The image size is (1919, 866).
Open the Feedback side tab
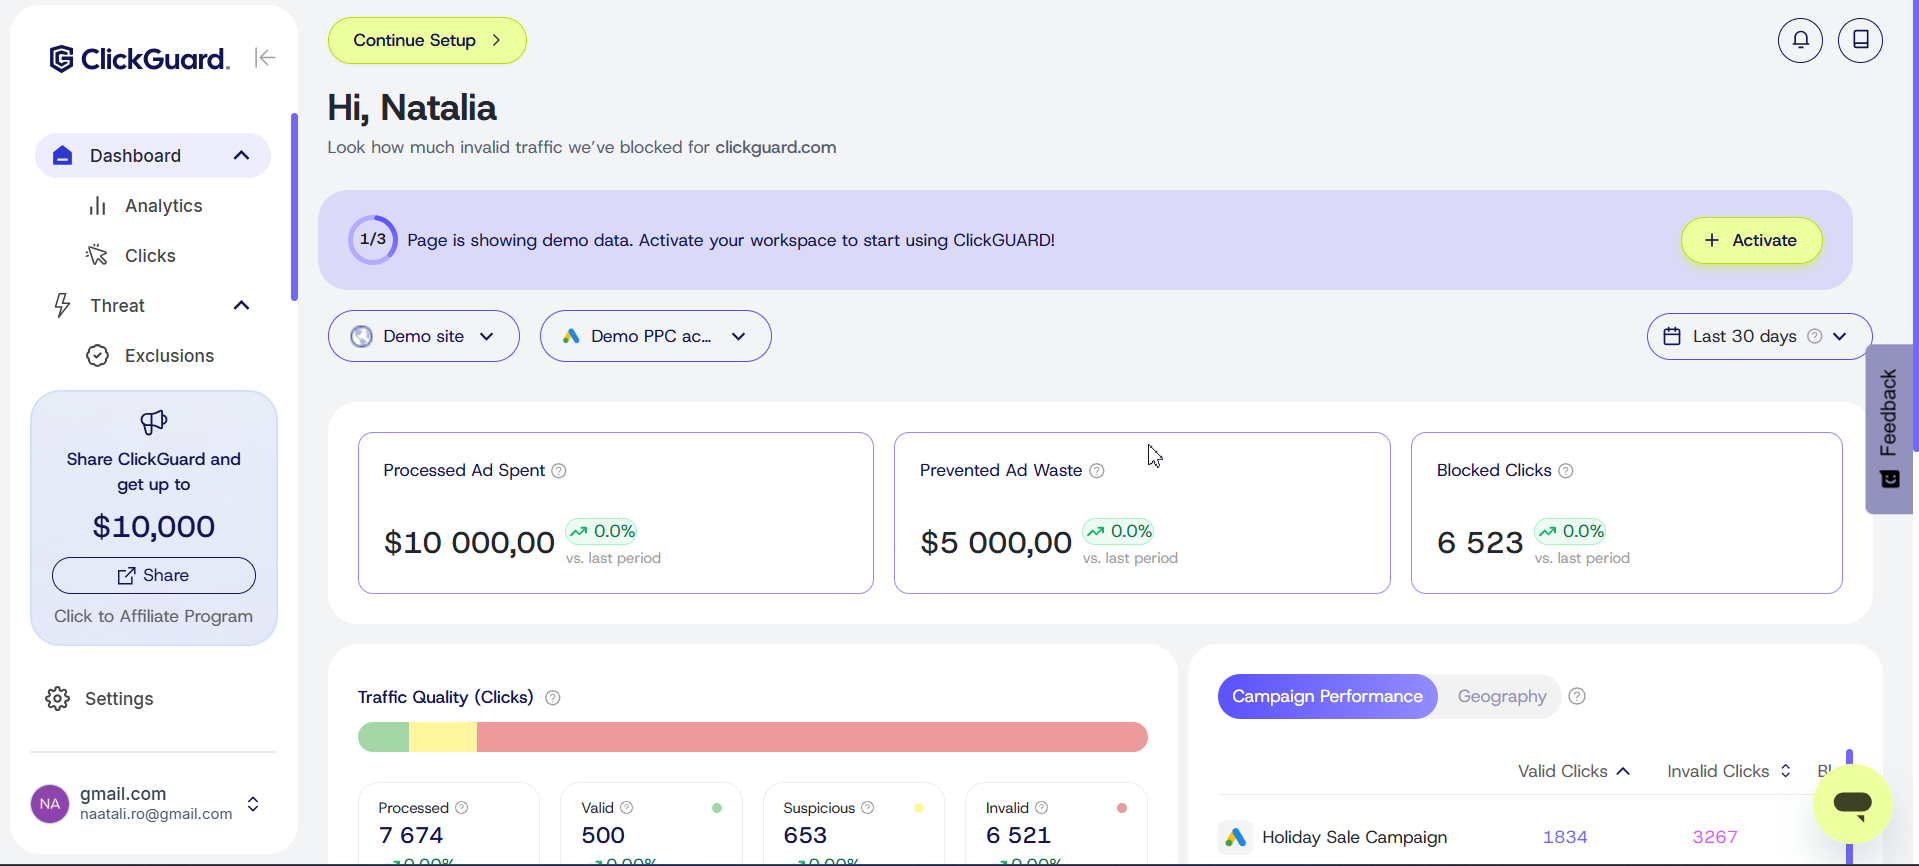[1889, 428]
